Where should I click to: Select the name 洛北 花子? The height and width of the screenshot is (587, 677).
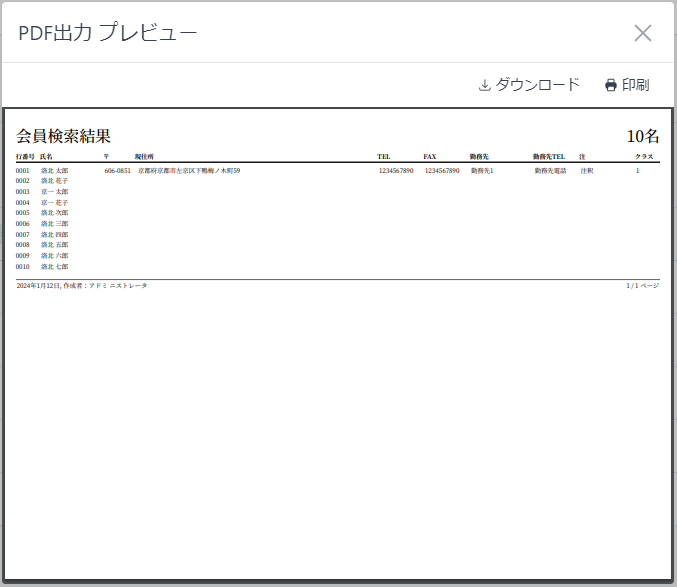(x=54, y=181)
